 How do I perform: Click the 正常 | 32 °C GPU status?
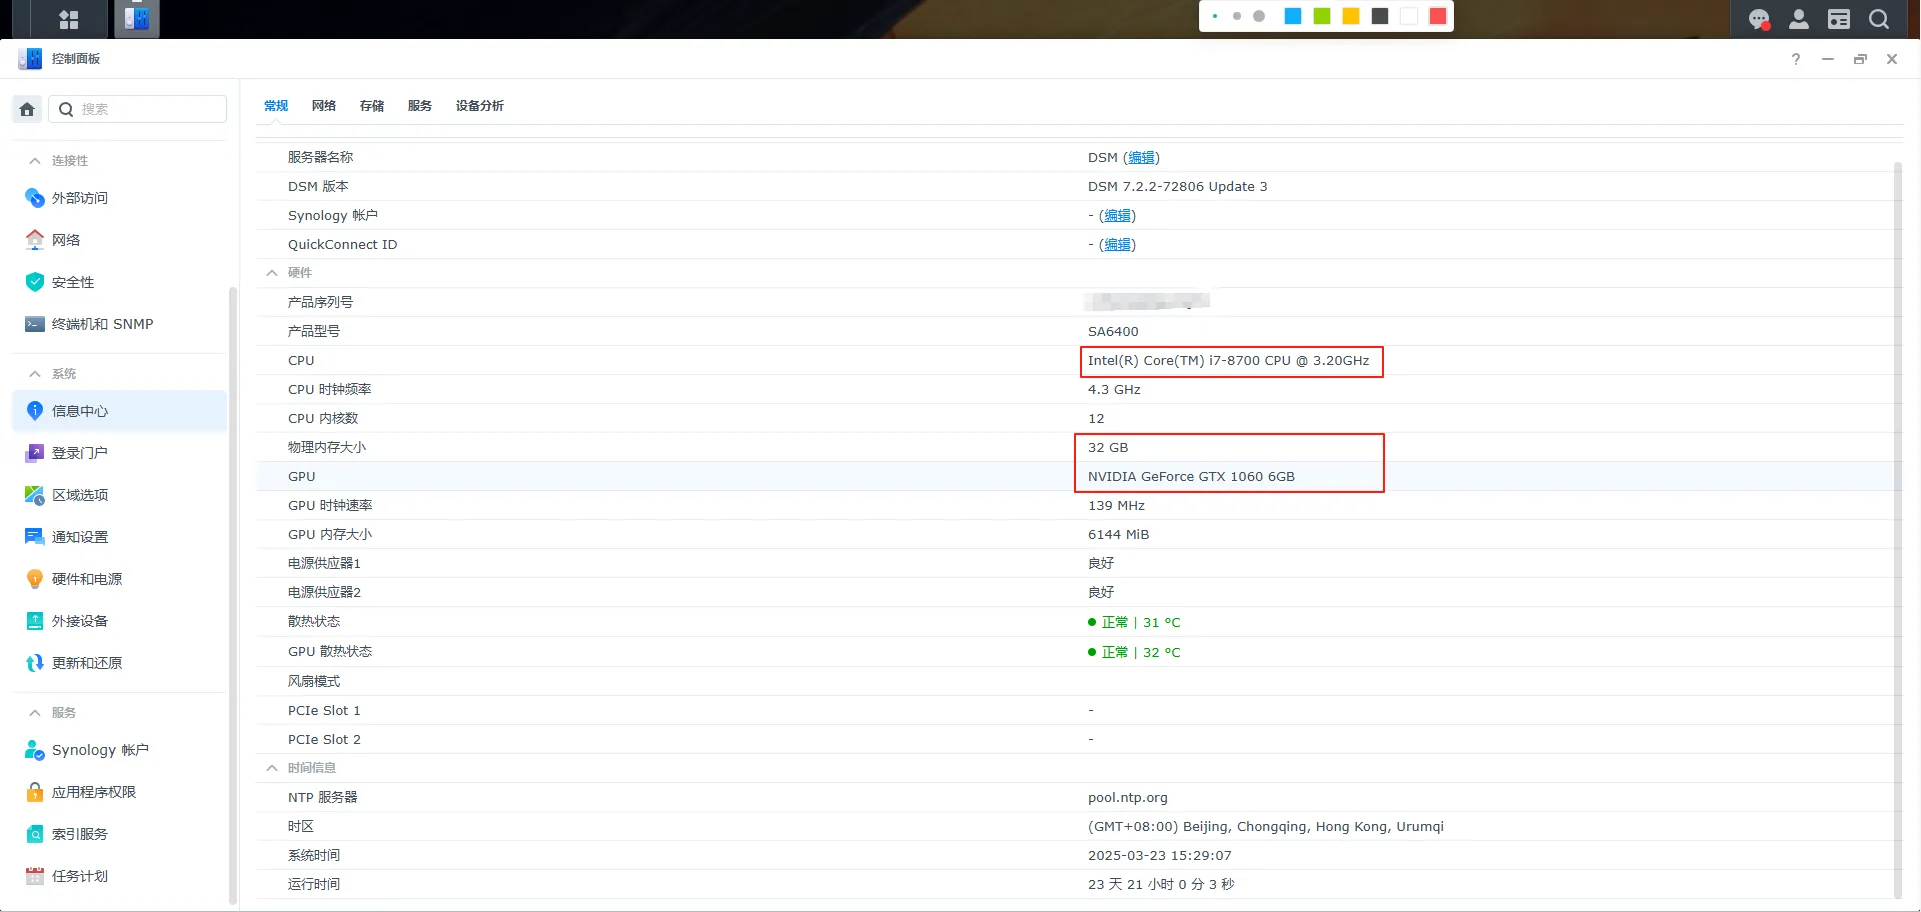click(x=1134, y=652)
